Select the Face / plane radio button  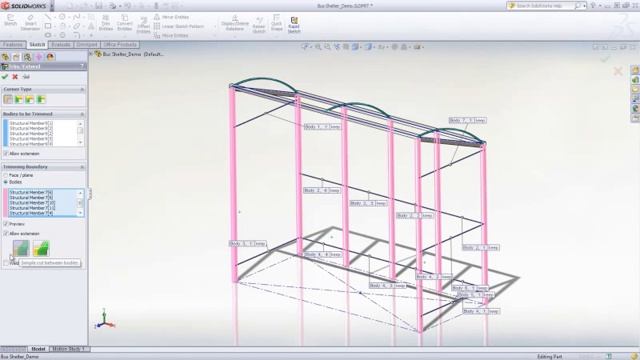click(x=6, y=175)
